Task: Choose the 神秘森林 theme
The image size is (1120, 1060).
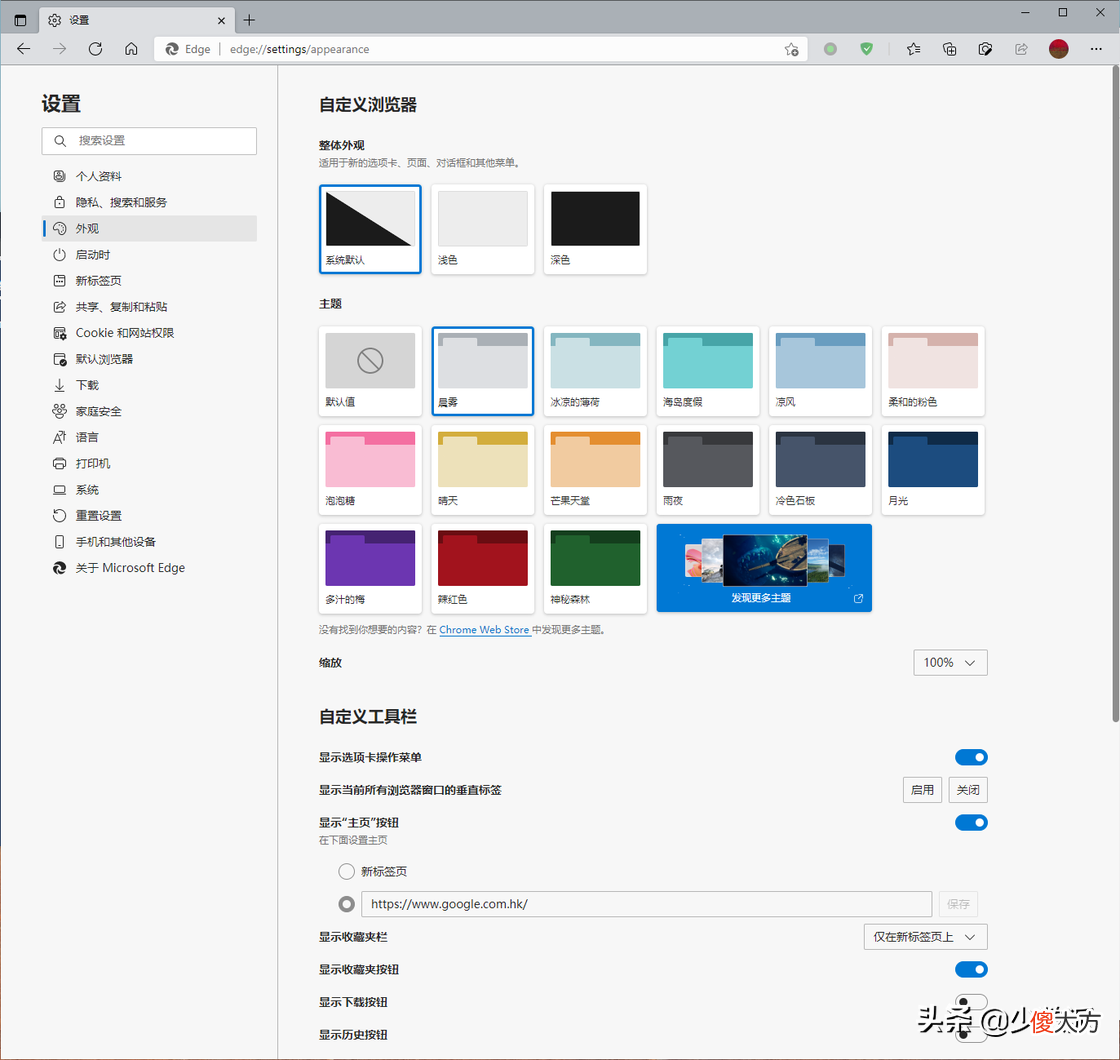Action: pos(595,568)
